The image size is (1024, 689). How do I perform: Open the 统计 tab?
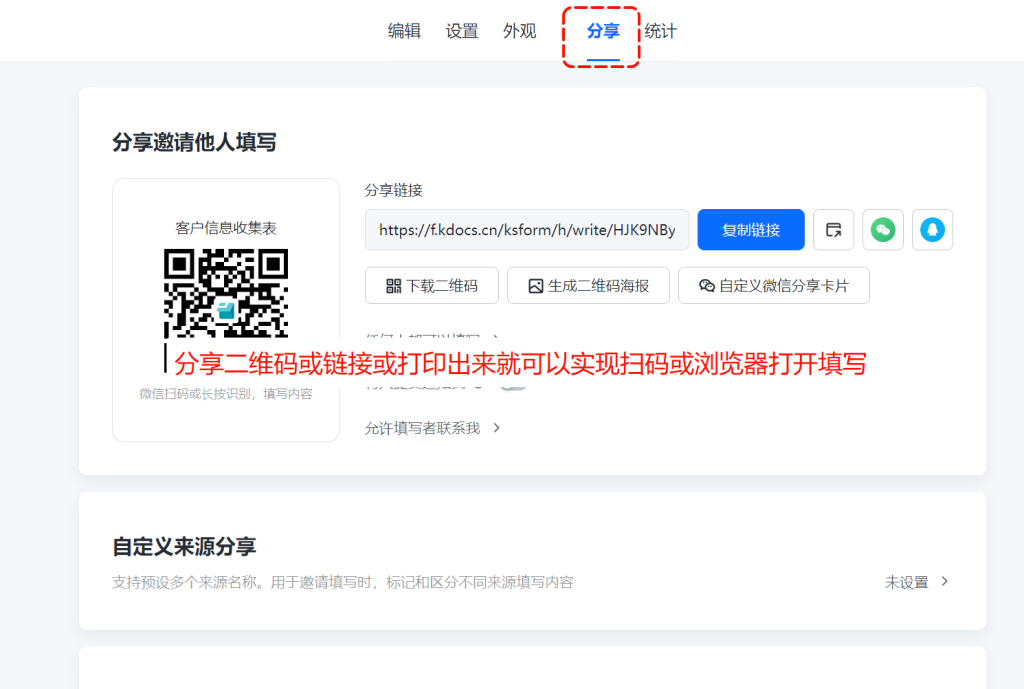click(660, 31)
